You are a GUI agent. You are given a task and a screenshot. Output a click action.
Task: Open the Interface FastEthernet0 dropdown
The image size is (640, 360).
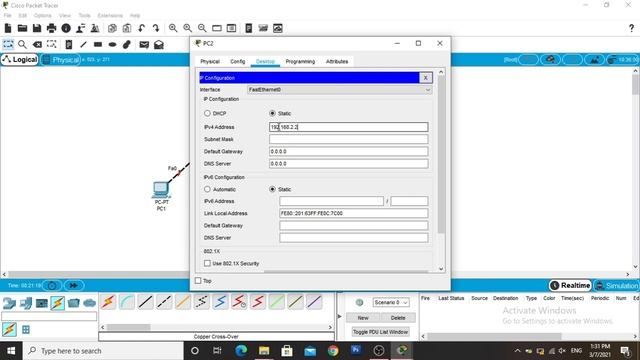pos(340,89)
